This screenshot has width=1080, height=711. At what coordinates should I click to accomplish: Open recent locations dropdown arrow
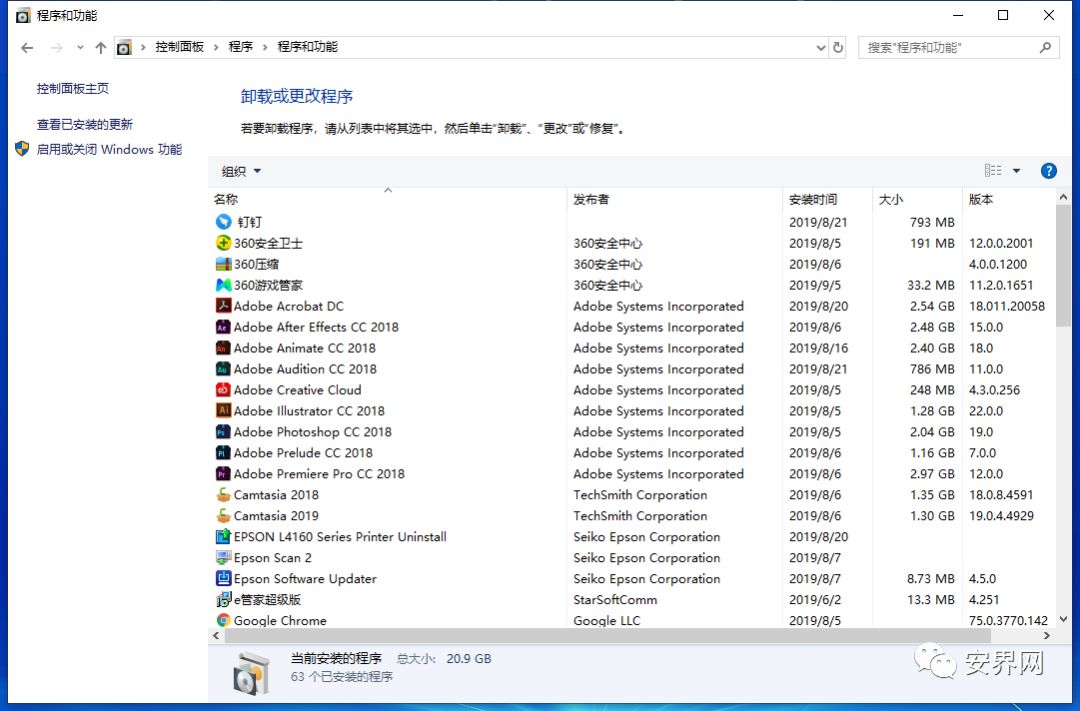coord(80,48)
